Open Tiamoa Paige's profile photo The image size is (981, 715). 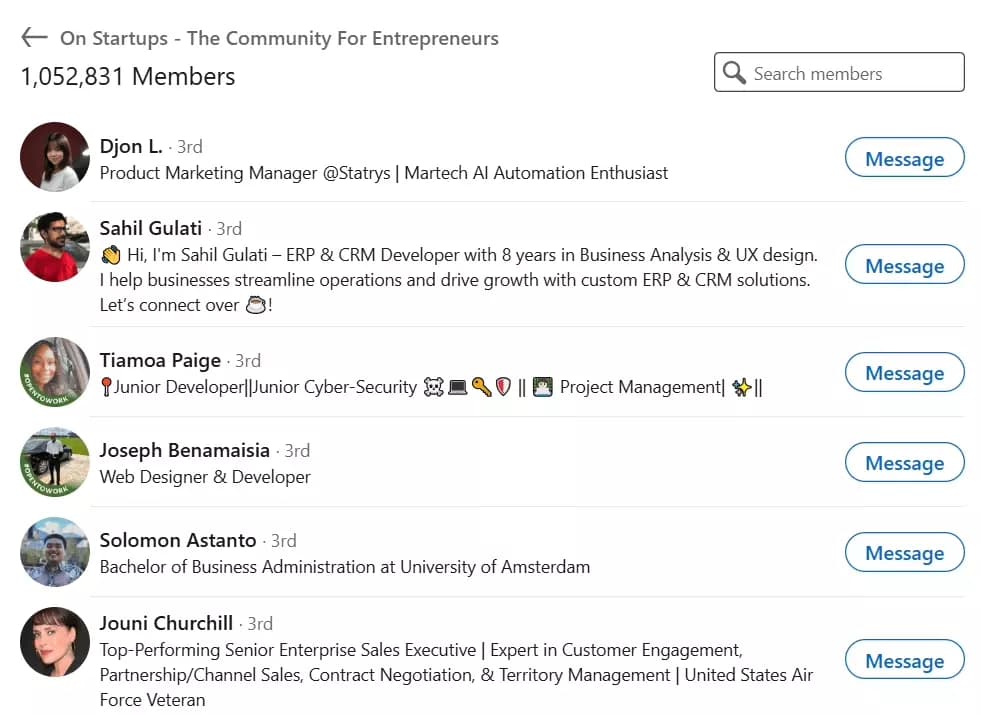(x=54, y=371)
